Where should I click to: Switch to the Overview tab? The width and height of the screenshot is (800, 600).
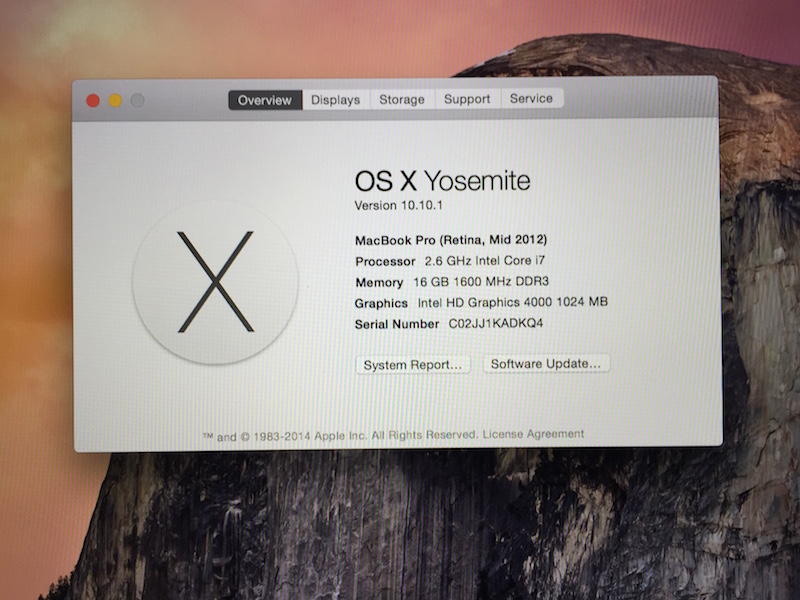point(265,100)
